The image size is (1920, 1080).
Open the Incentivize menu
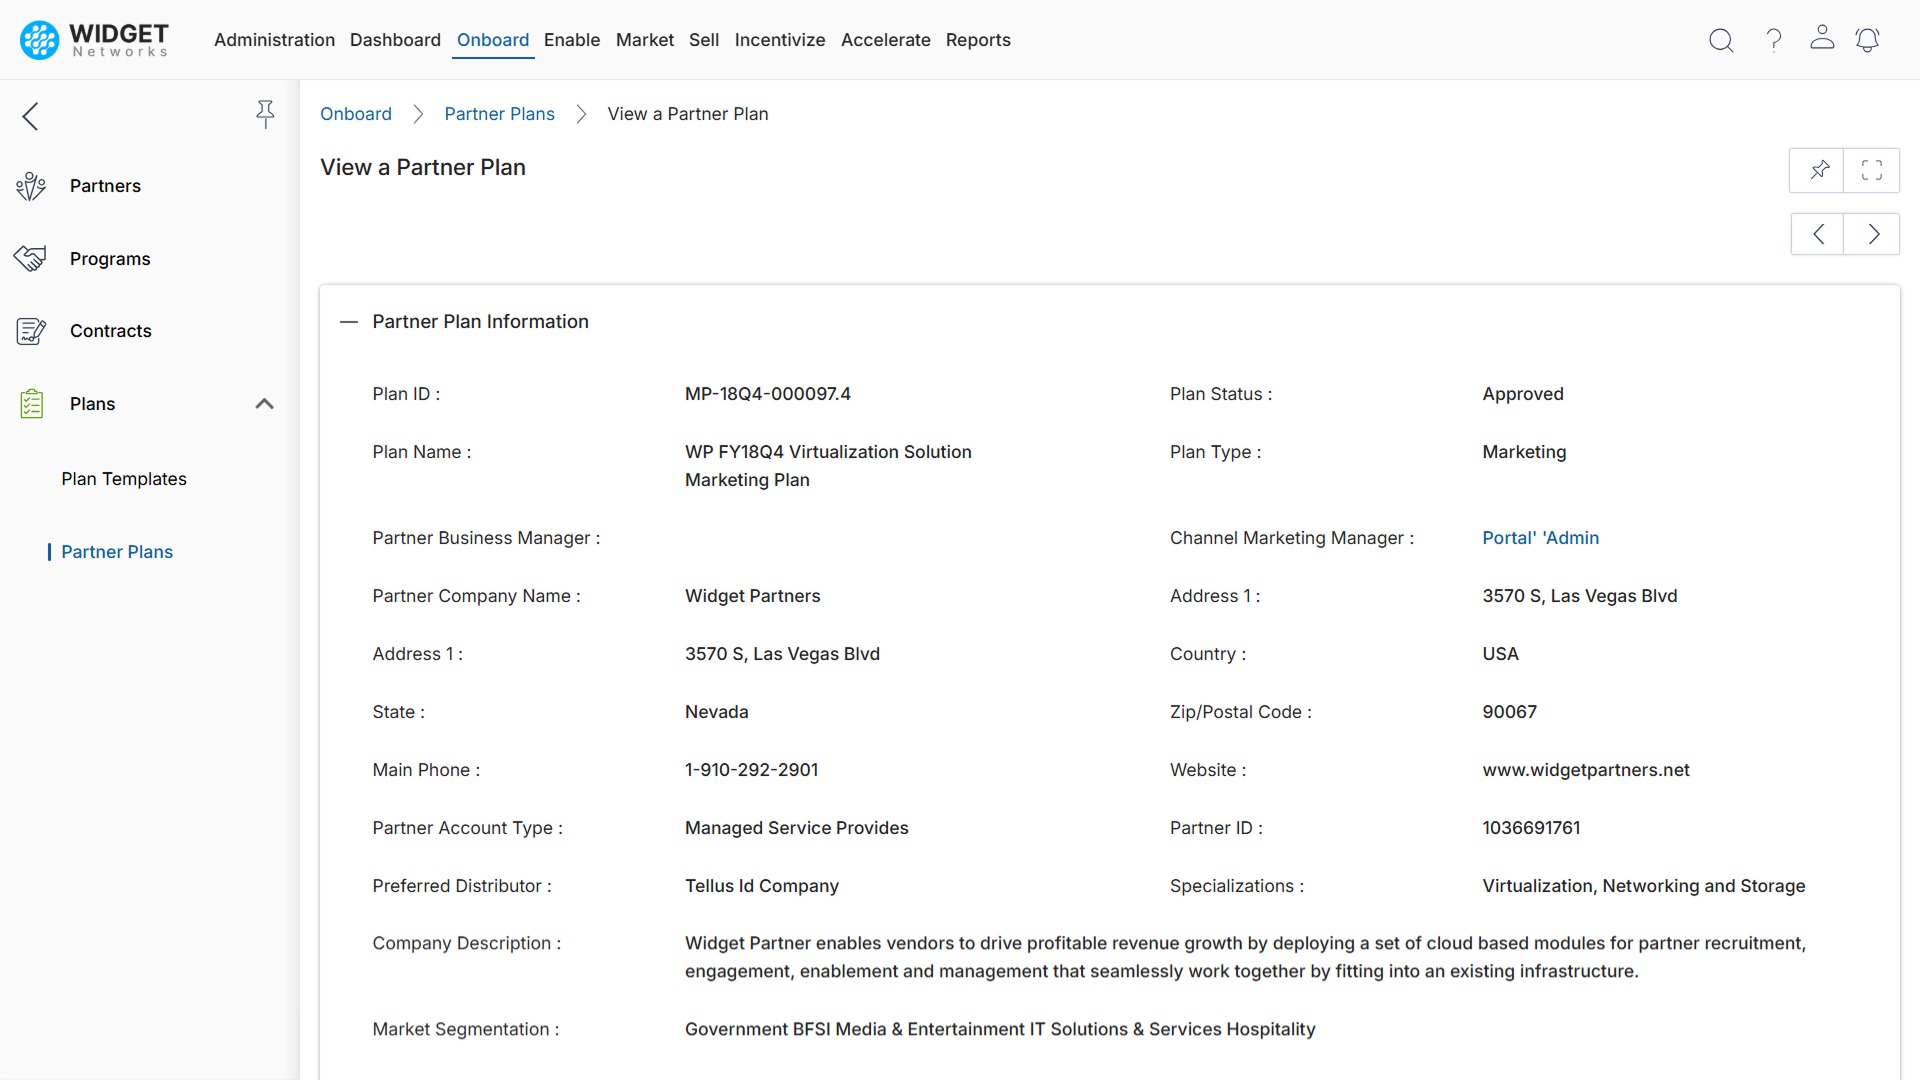779,40
